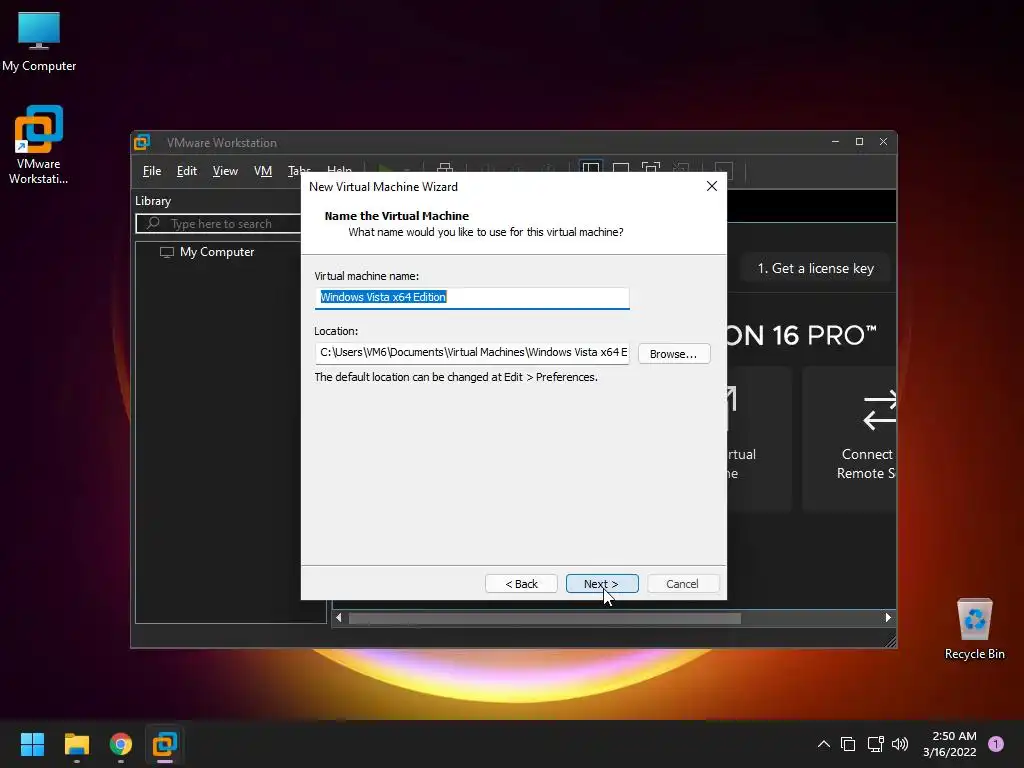Click the network tray icon
This screenshot has width=1024, height=768.
875,744
